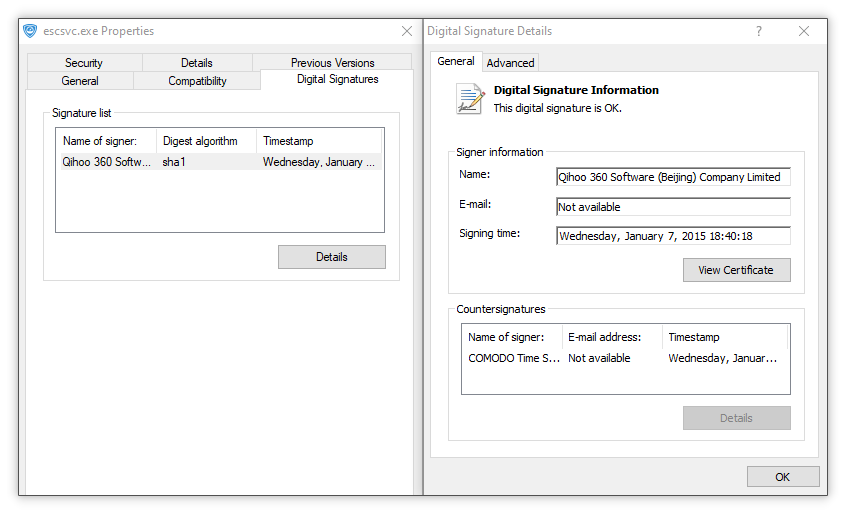Click the View Certificate button

point(736,270)
